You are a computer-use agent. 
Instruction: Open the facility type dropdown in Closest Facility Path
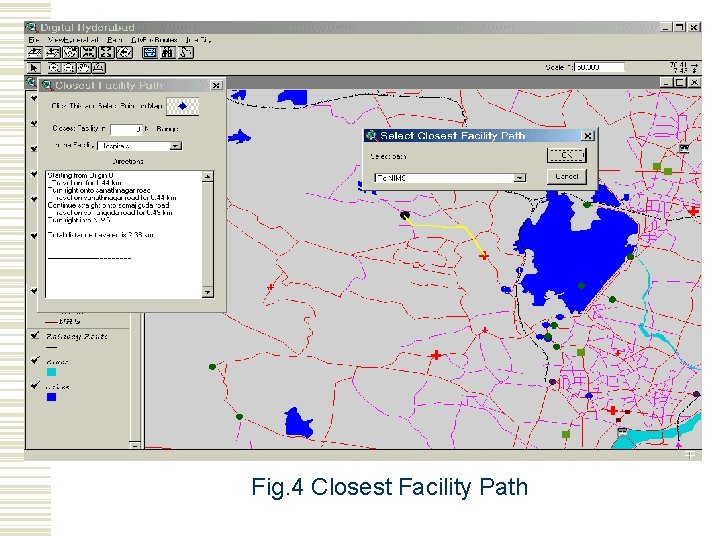(x=140, y=146)
